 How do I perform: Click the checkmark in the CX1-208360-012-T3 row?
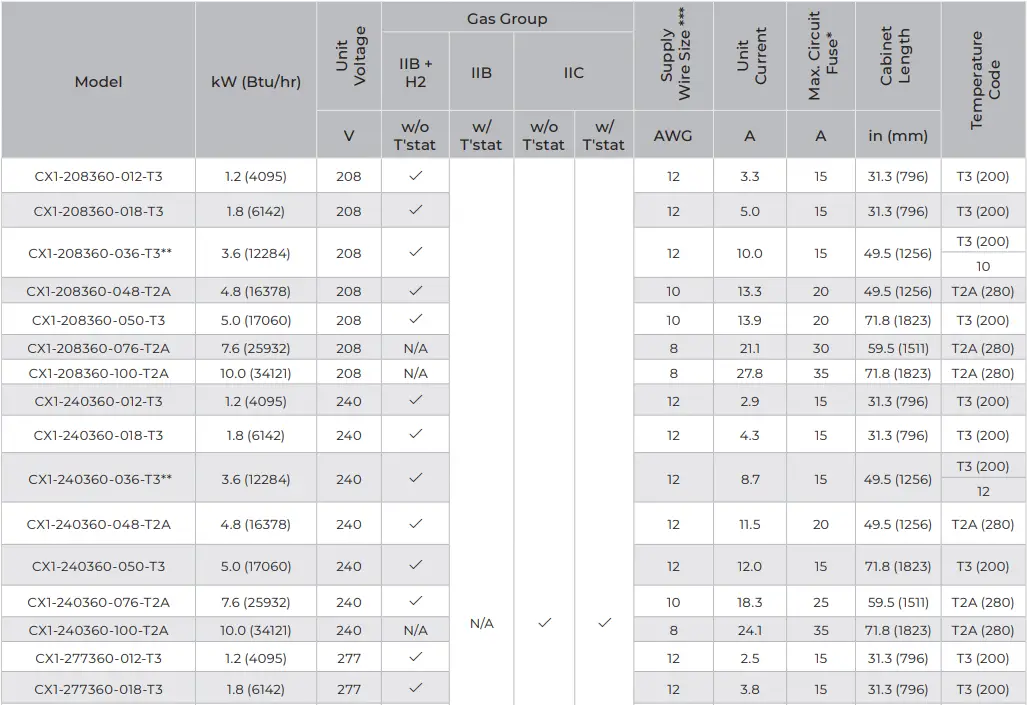[x=415, y=175]
